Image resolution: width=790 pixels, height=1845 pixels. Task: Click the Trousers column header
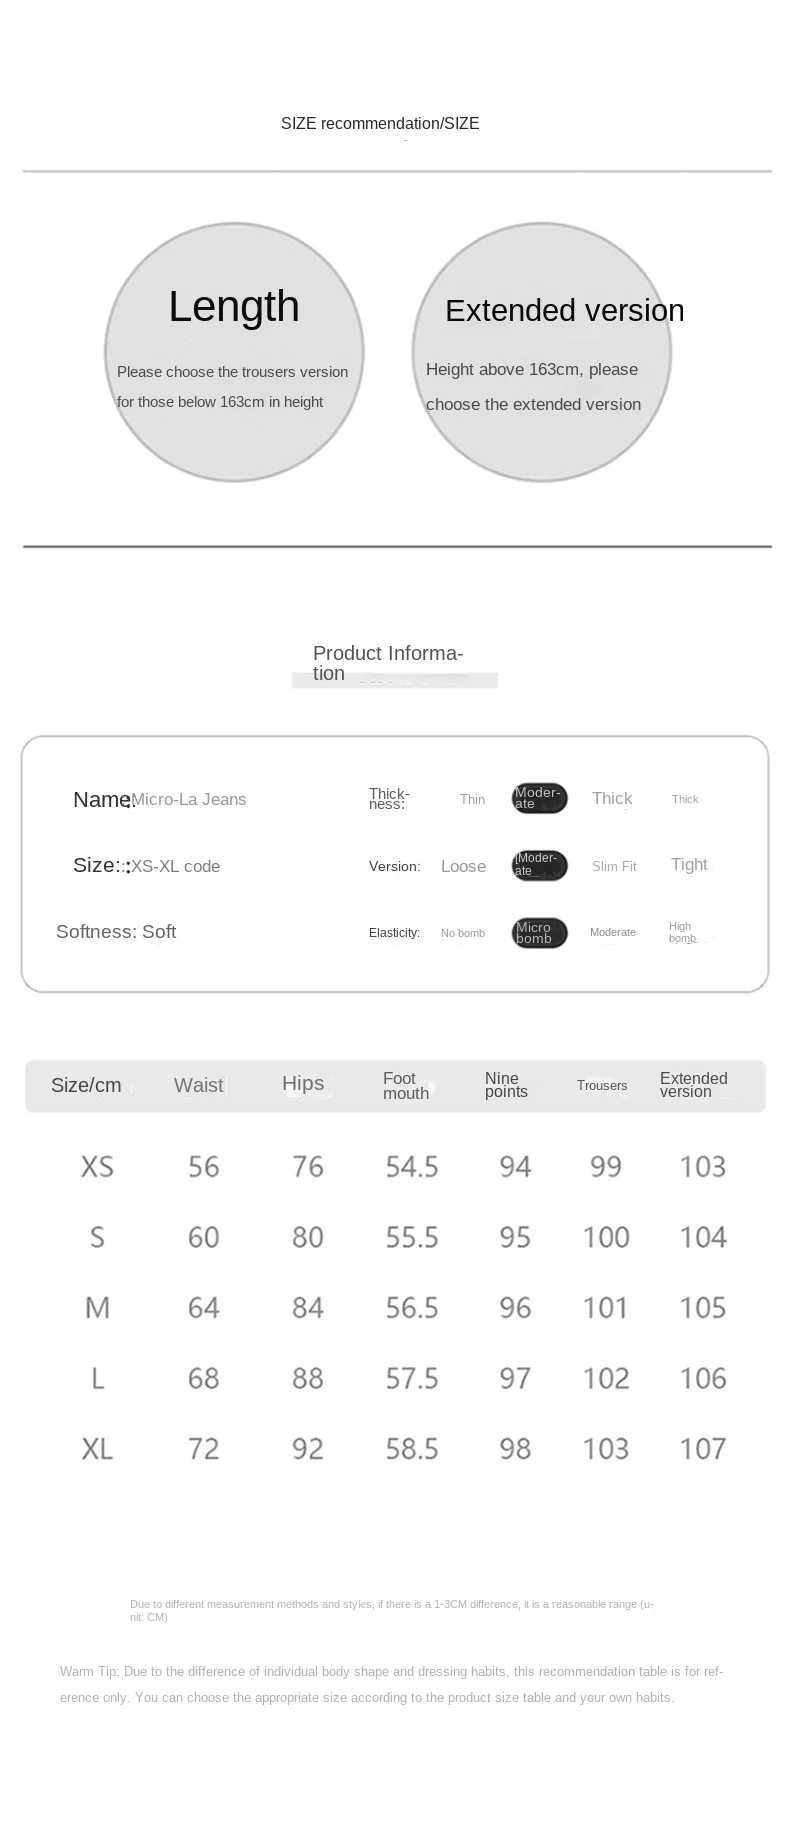(x=602, y=1085)
